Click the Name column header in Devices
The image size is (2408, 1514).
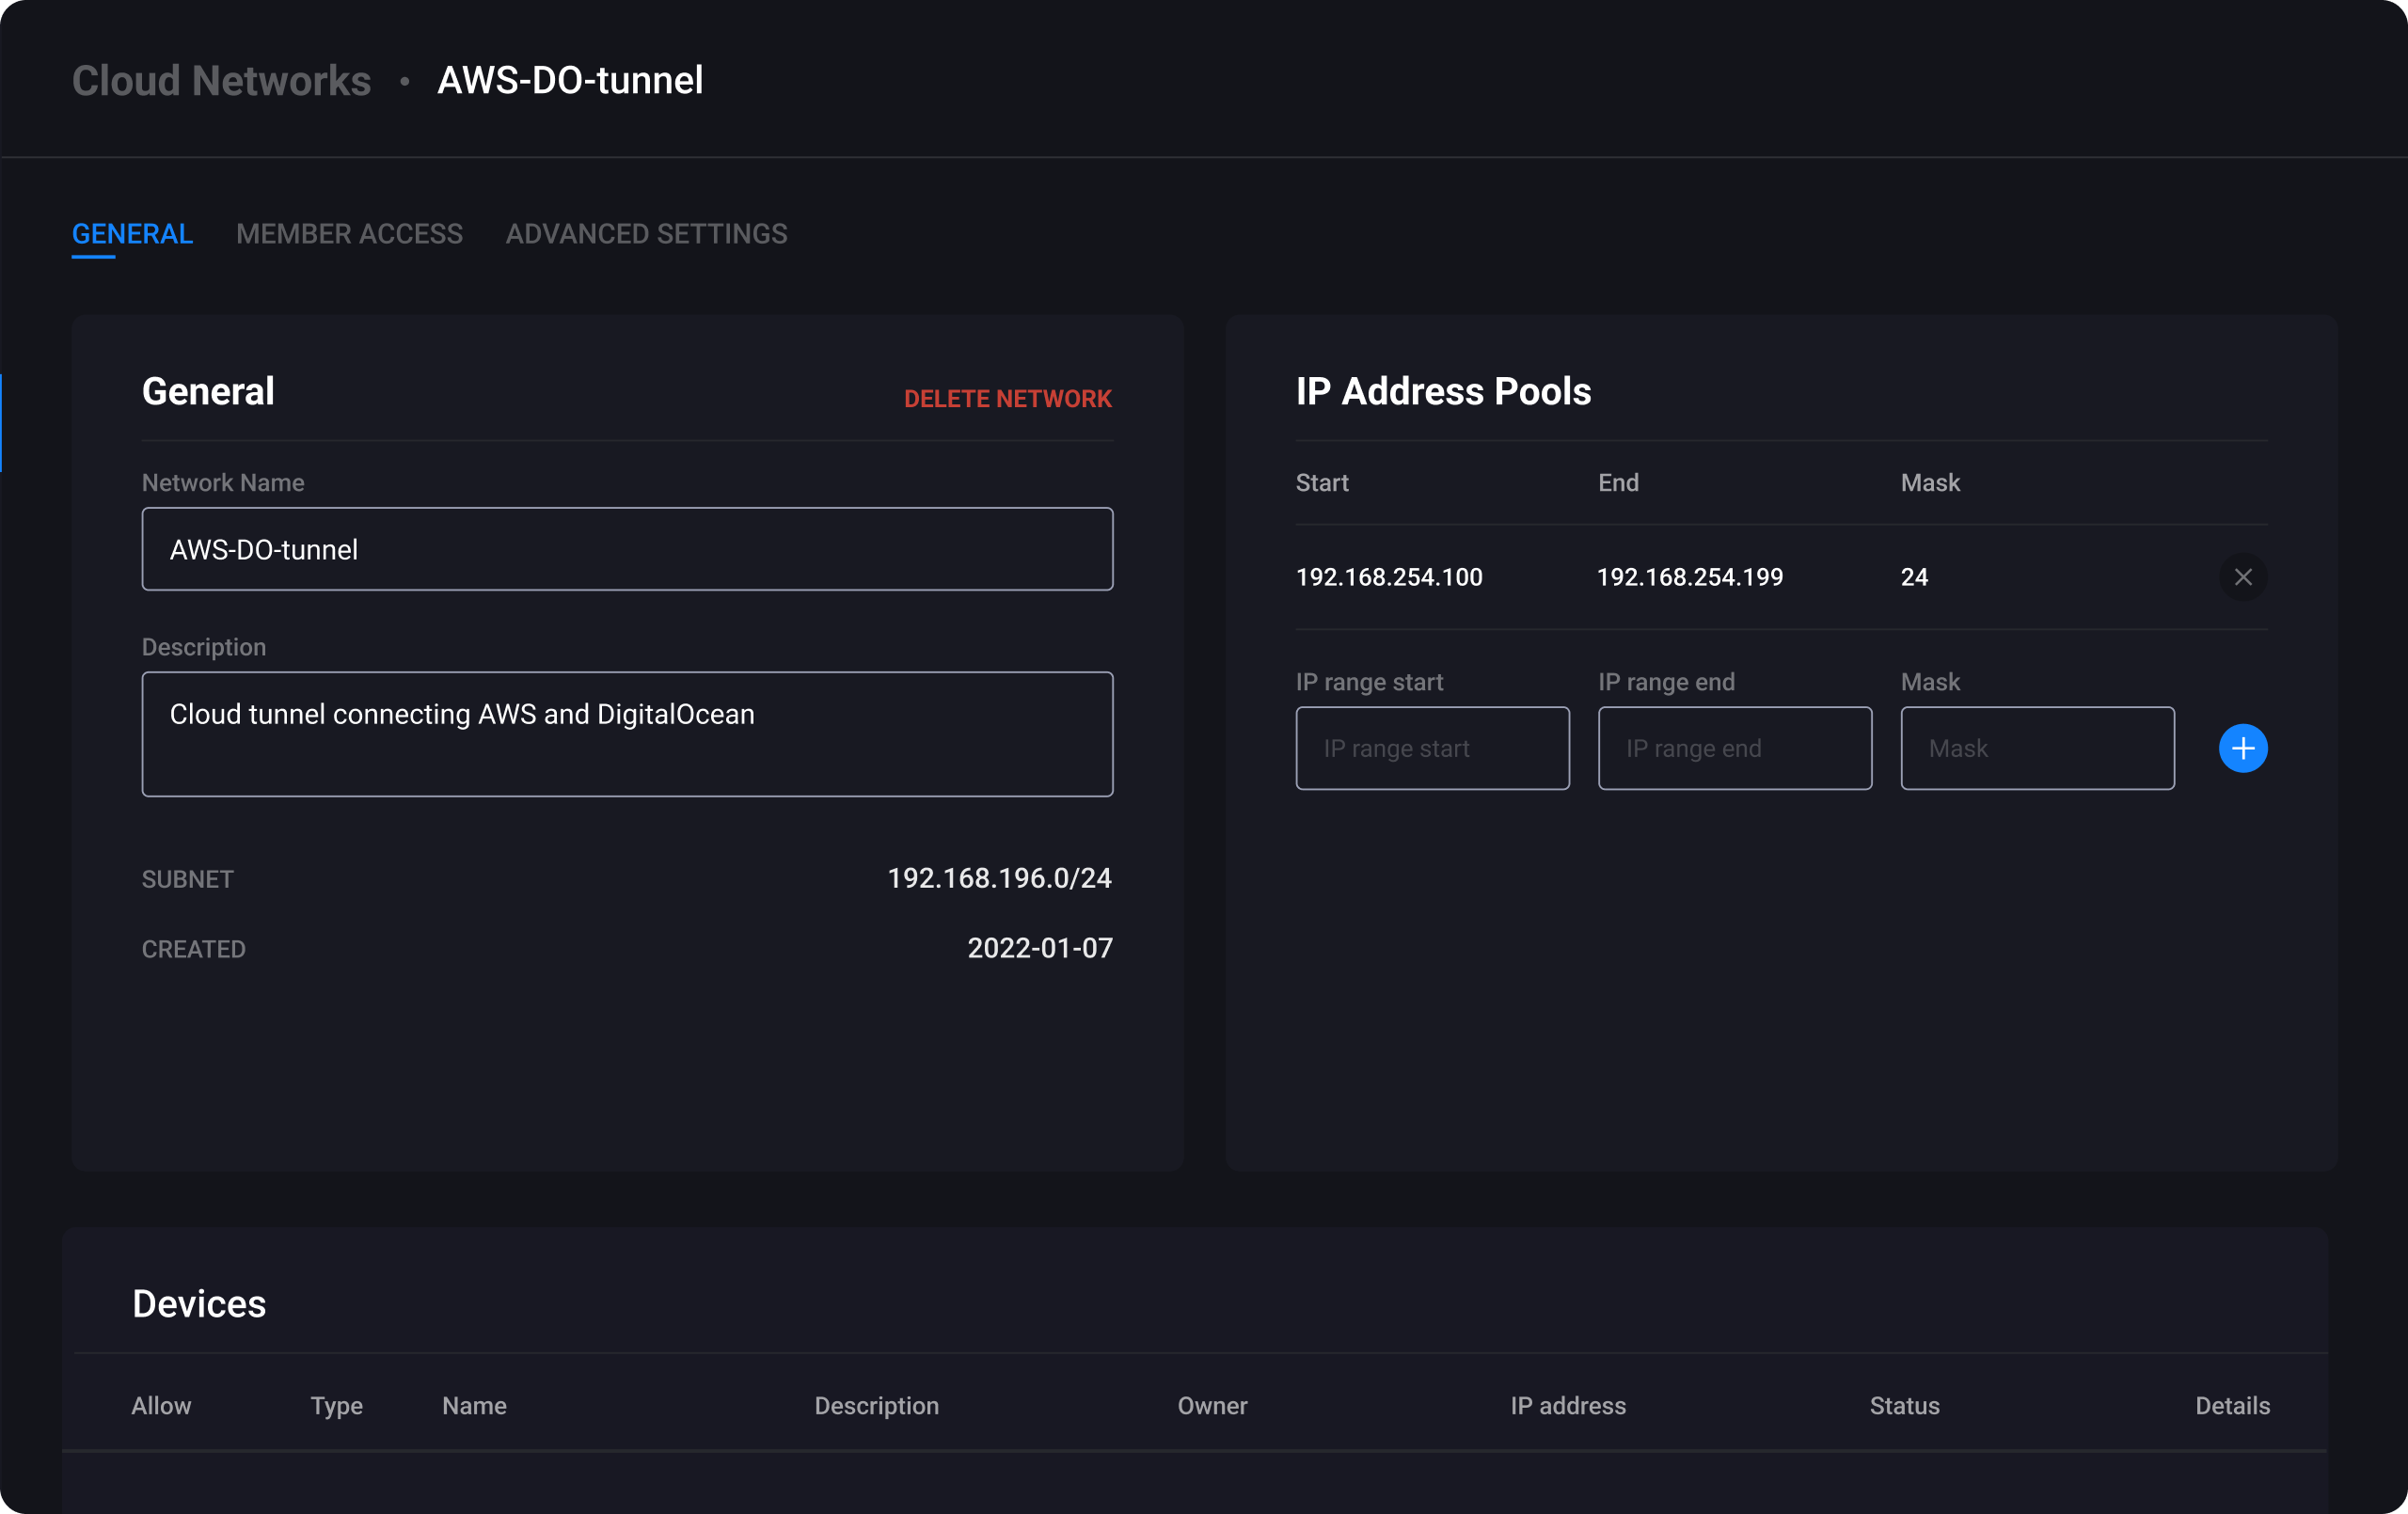(x=474, y=1405)
